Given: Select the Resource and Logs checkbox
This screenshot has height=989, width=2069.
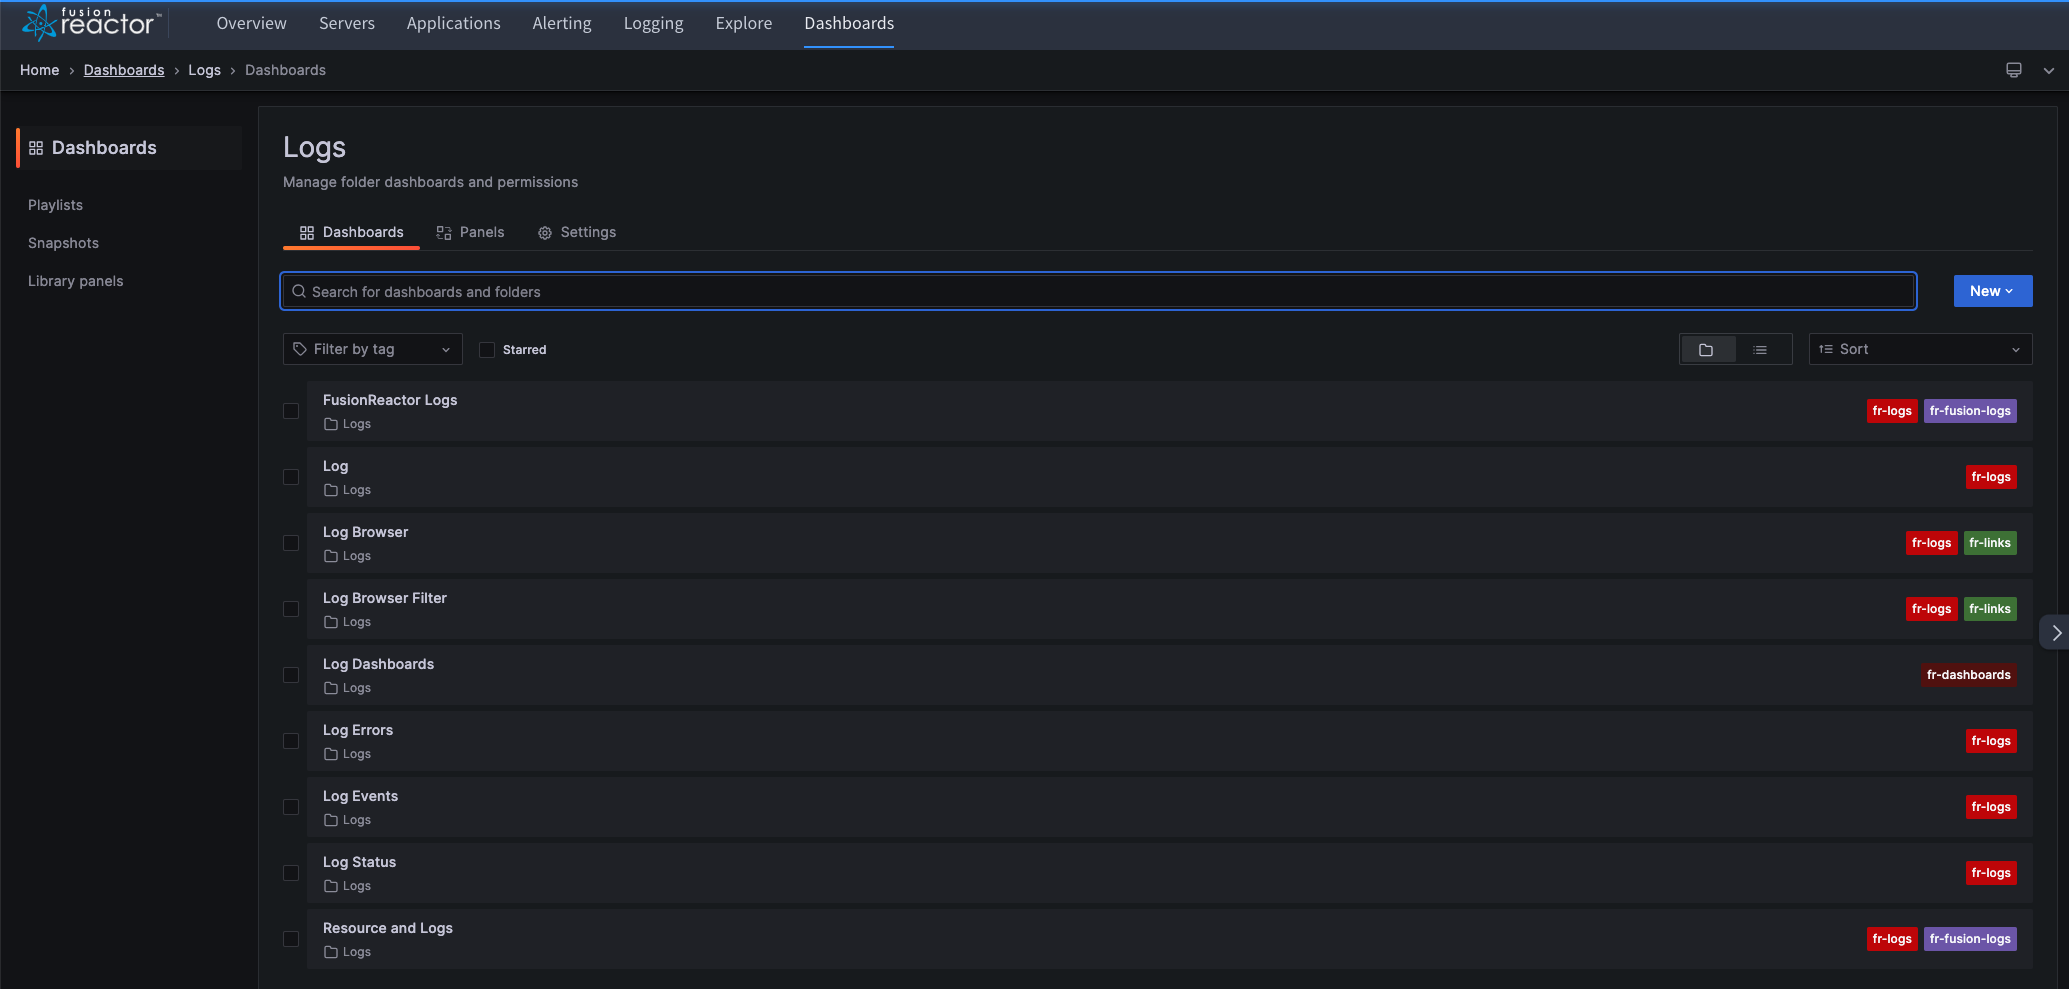Looking at the screenshot, I should point(291,939).
